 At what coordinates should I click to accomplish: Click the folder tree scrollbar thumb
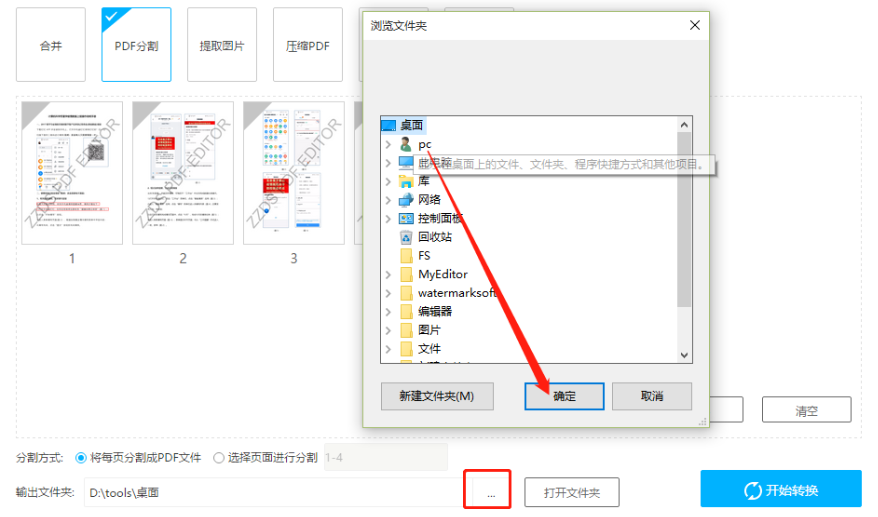684,220
